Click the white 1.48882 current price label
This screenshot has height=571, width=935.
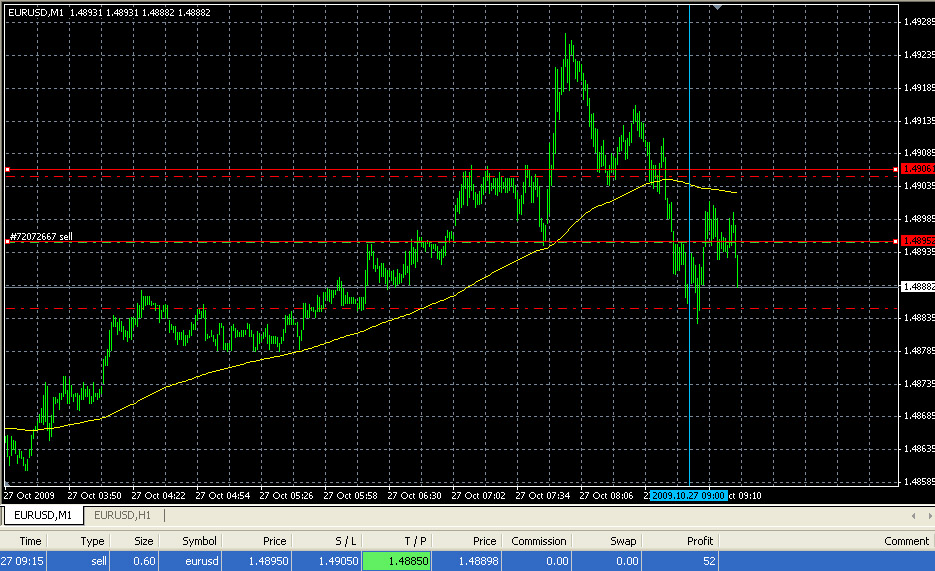pyautogui.click(x=917, y=286)
